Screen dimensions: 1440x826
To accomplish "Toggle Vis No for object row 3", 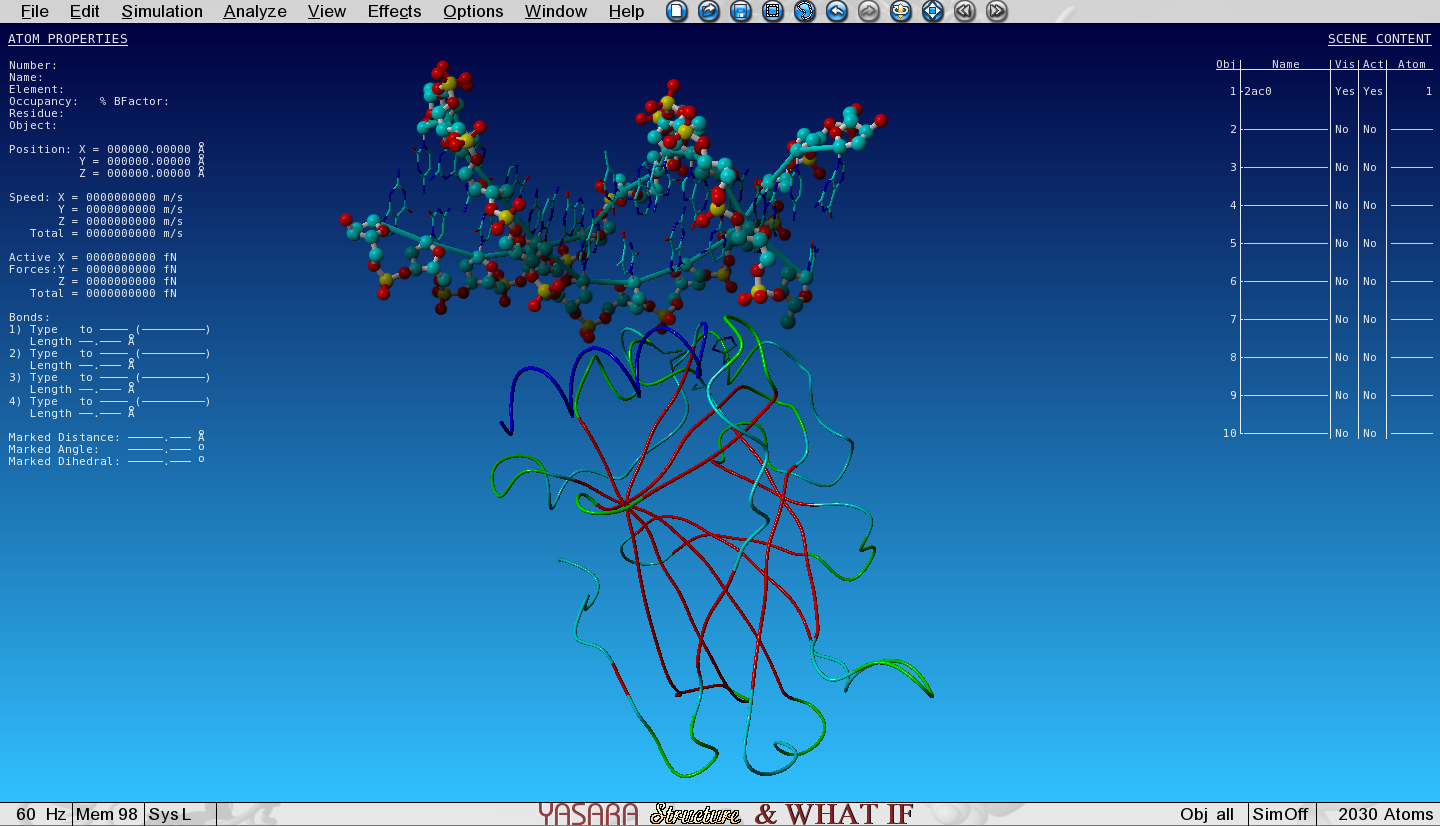I will 1342,167.
